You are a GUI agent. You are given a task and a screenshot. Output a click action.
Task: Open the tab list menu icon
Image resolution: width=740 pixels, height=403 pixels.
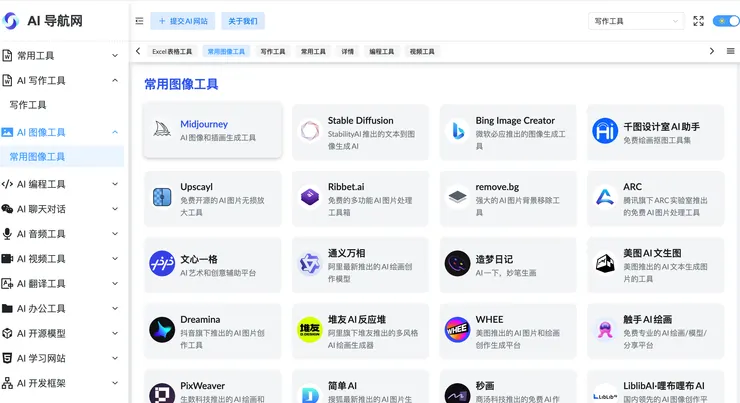(x=731, y=51)
